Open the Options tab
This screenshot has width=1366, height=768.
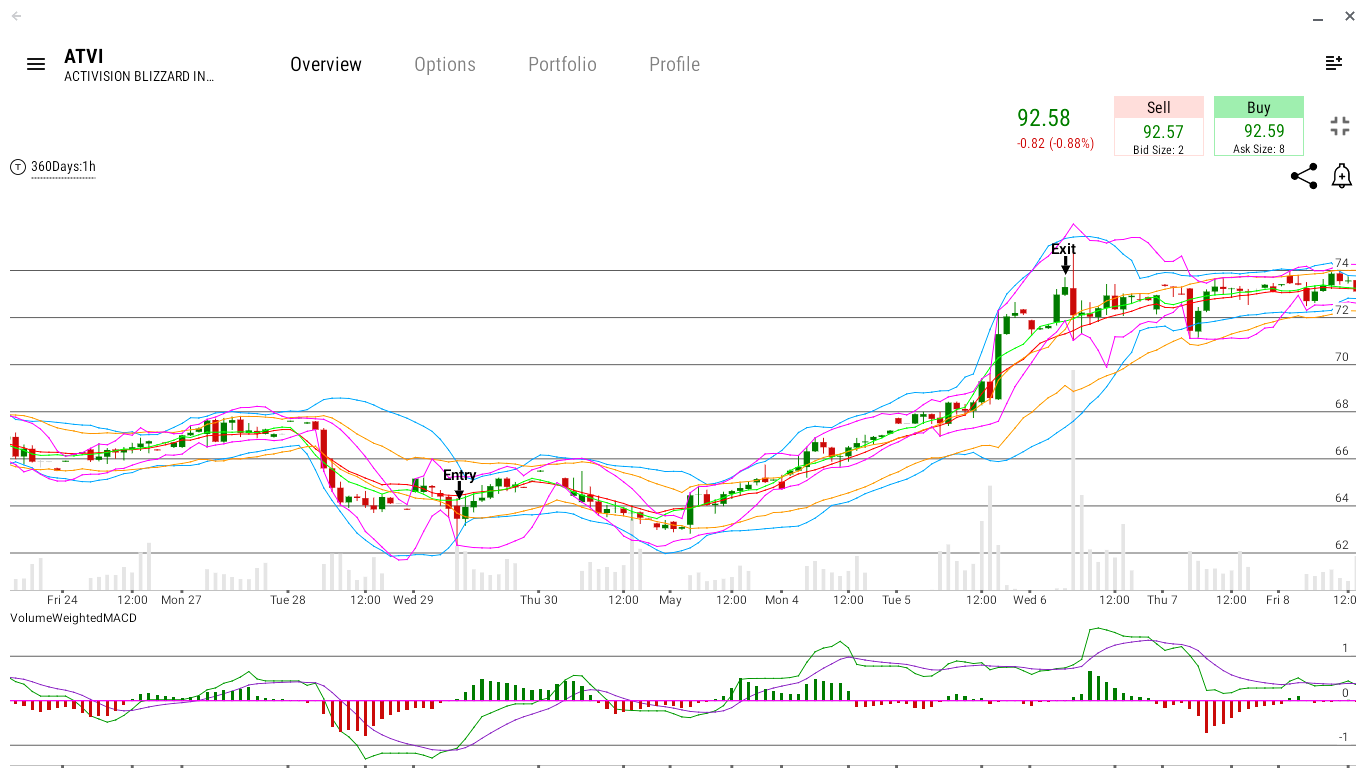(445, 64)
